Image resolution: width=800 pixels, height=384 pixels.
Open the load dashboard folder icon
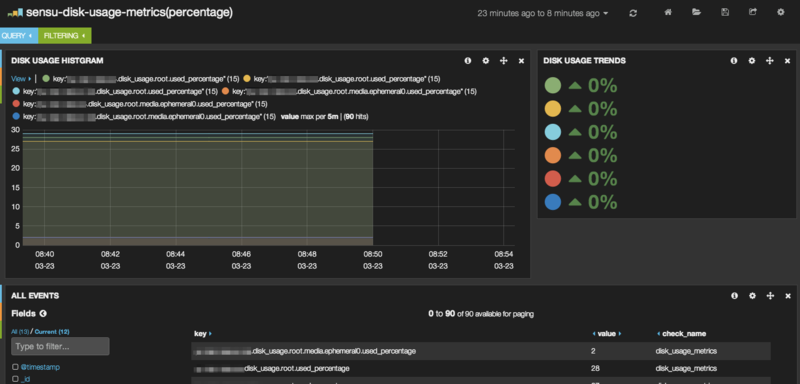696,12
